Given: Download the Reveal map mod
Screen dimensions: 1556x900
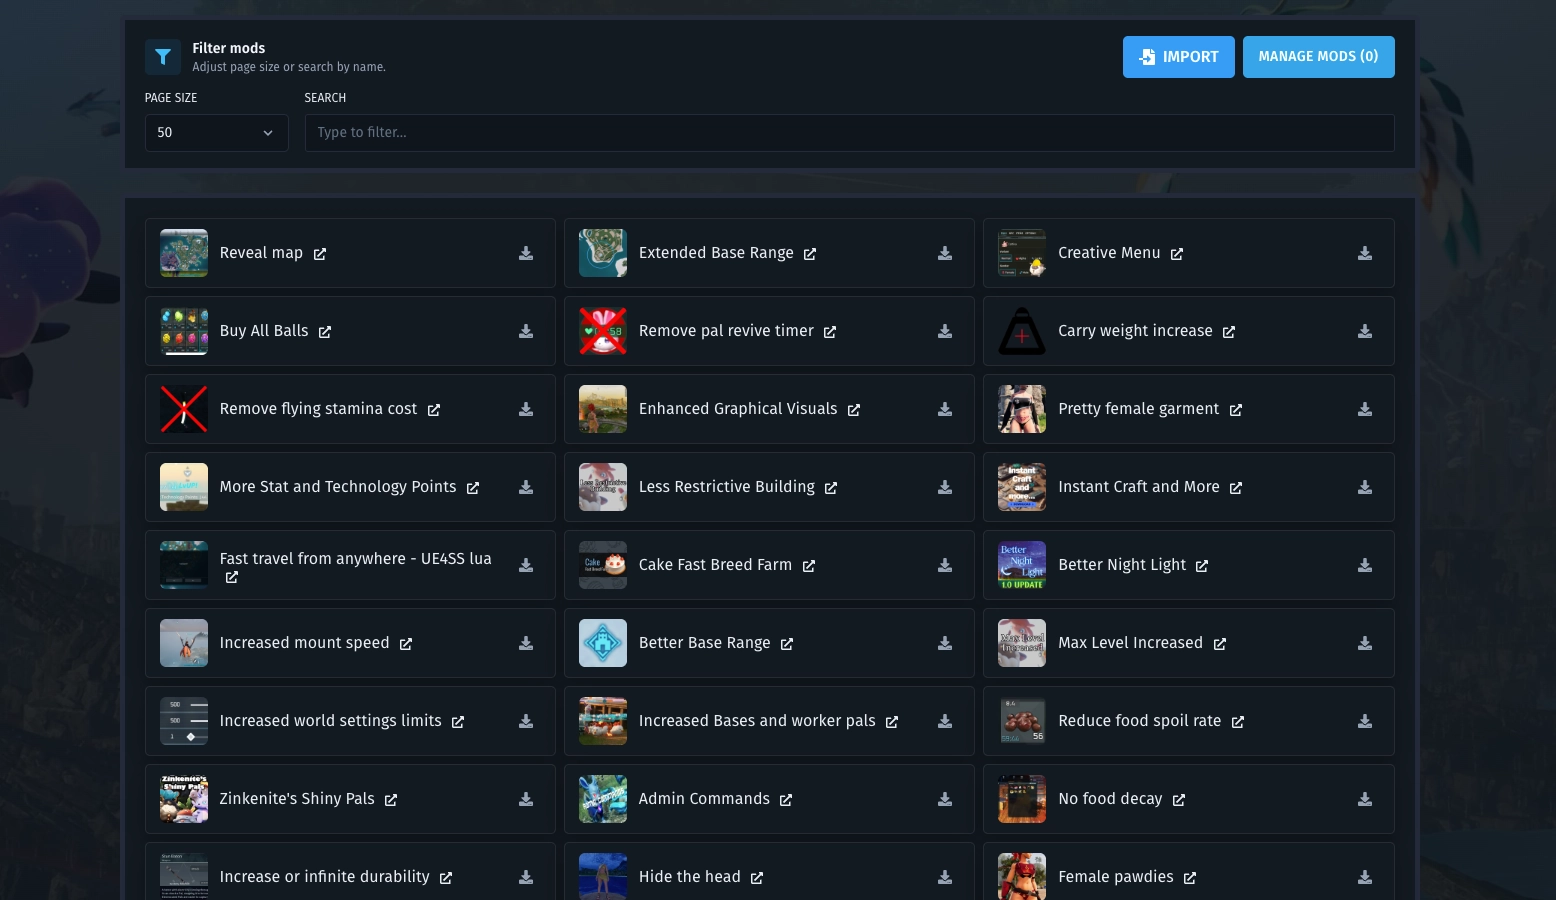Looking at the screenshot, I should coord(526,254).
